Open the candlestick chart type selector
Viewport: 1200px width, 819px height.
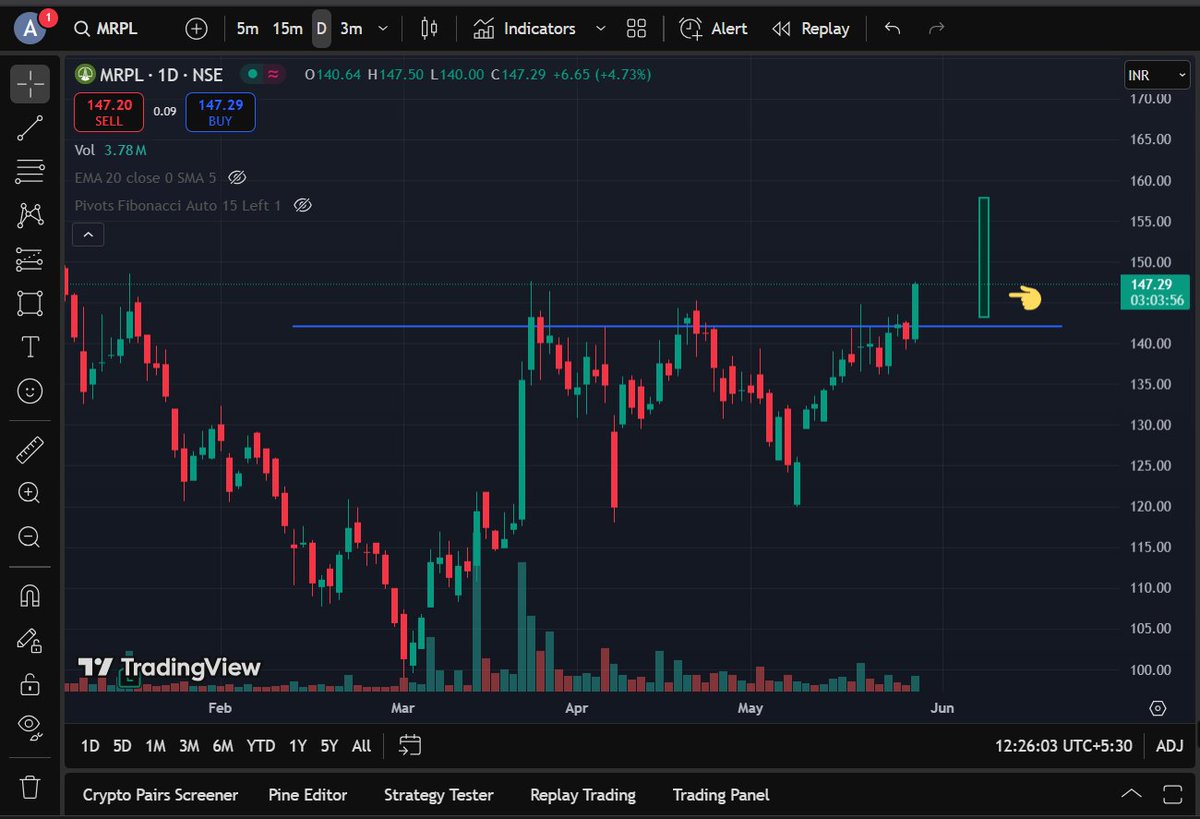(430, 29)
